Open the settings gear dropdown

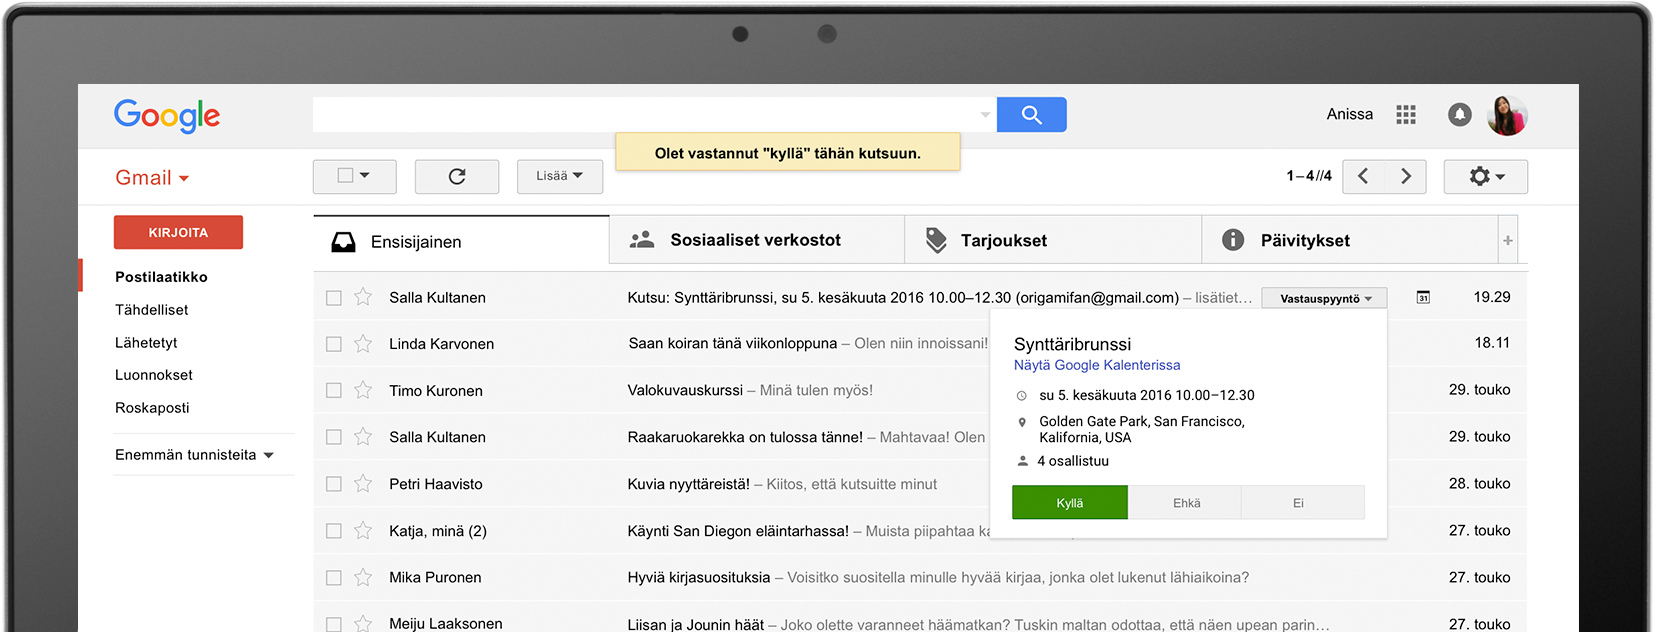1485,176
